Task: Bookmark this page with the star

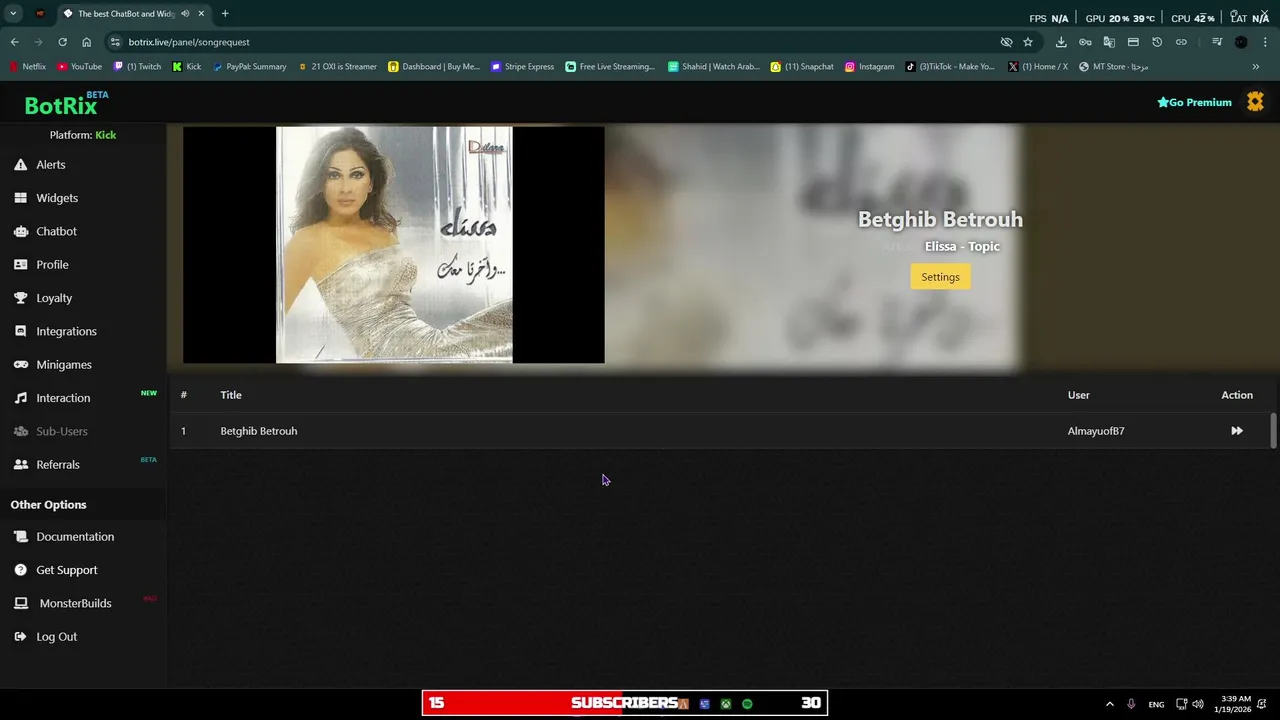Action: pos(1028,42)
